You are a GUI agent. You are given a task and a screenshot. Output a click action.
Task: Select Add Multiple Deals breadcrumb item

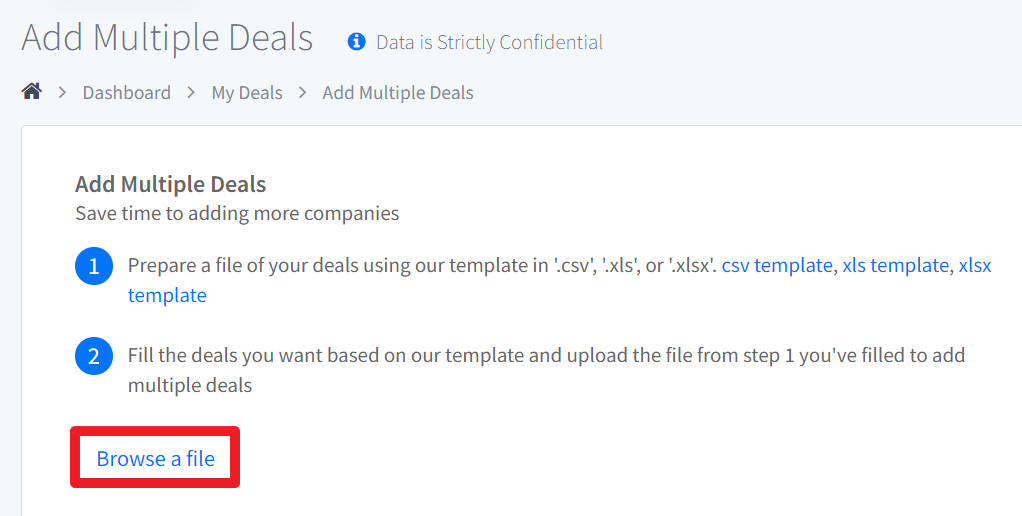(x=398, y=93)
